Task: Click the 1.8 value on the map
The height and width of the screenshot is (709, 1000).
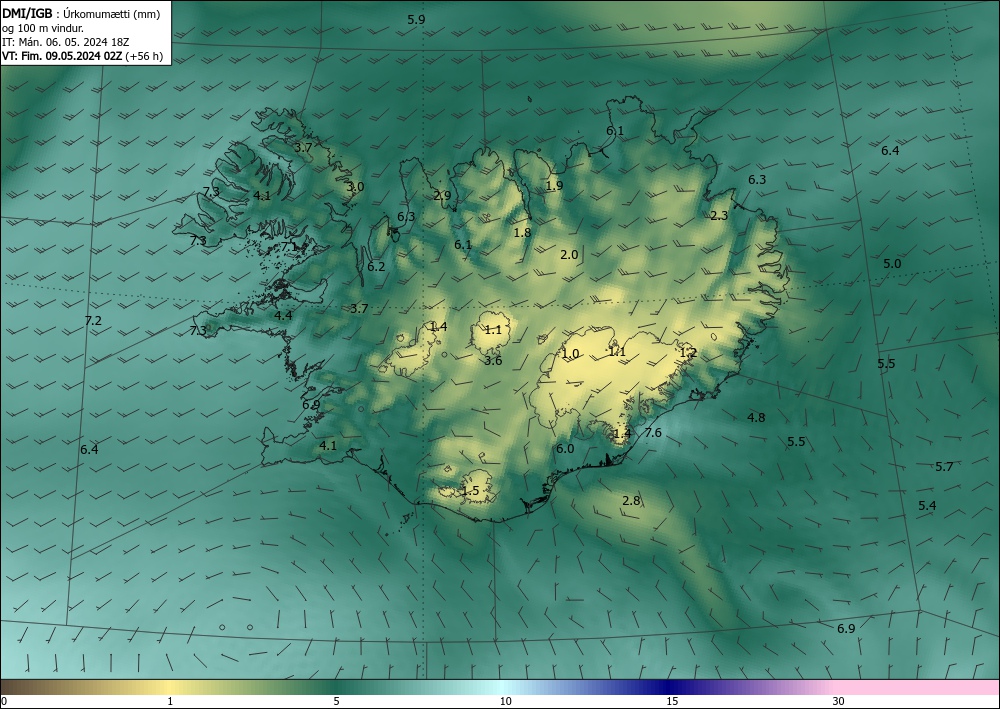Action: coord(522,233)
